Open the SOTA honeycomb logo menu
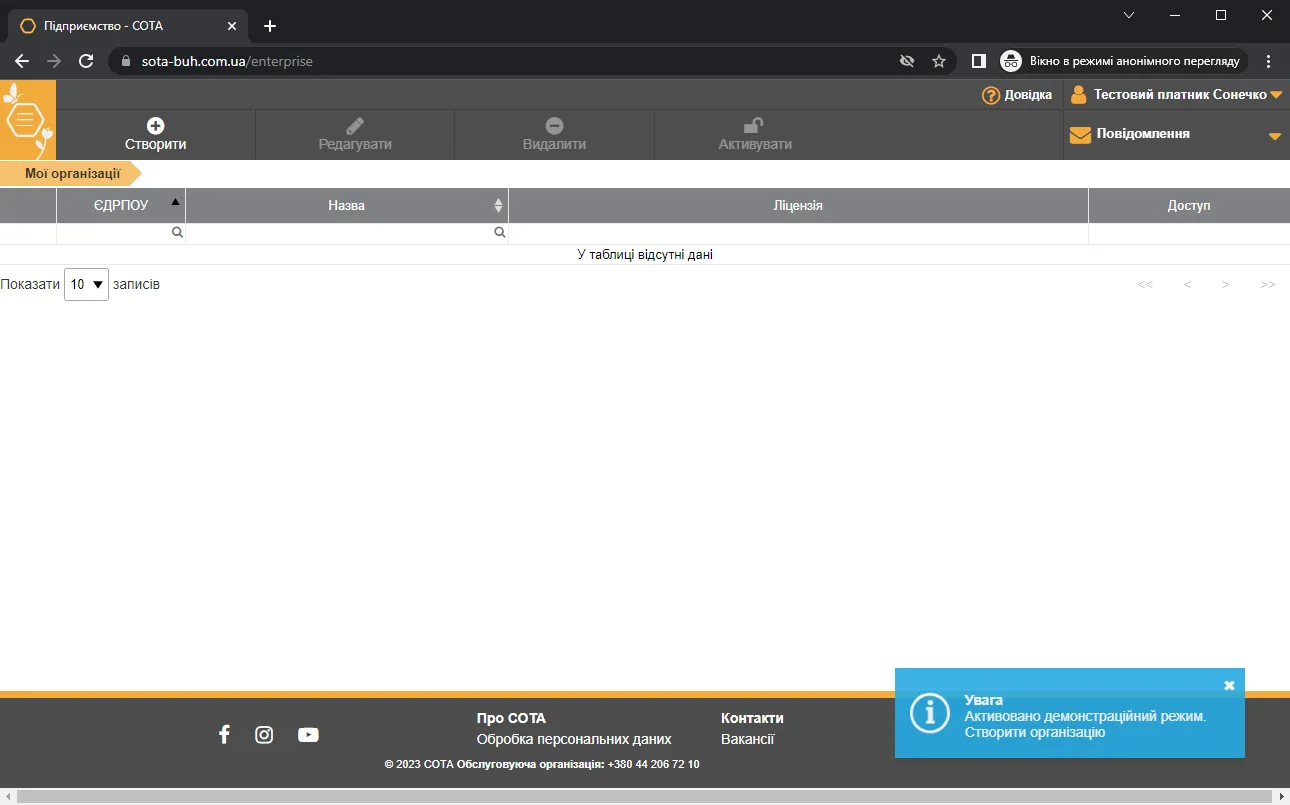1290x805 pixels. pos(28,120)
